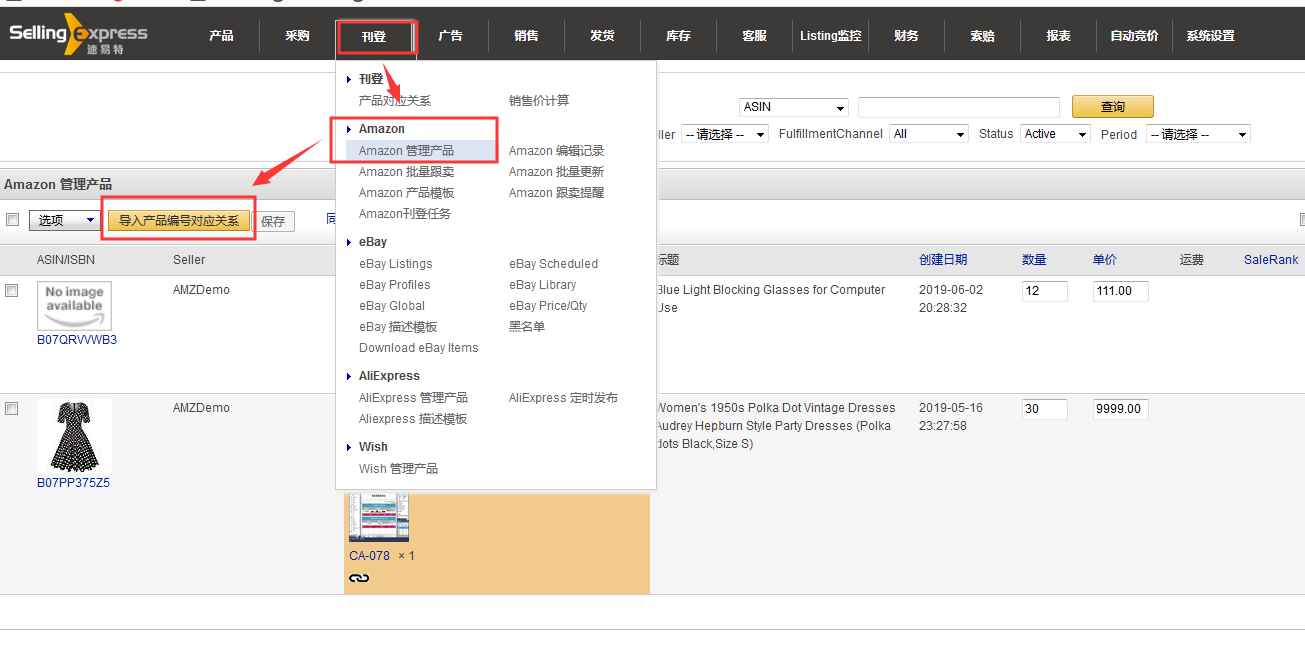
Task: Go to eBay Profiles
Action: (x=395, y=285)
